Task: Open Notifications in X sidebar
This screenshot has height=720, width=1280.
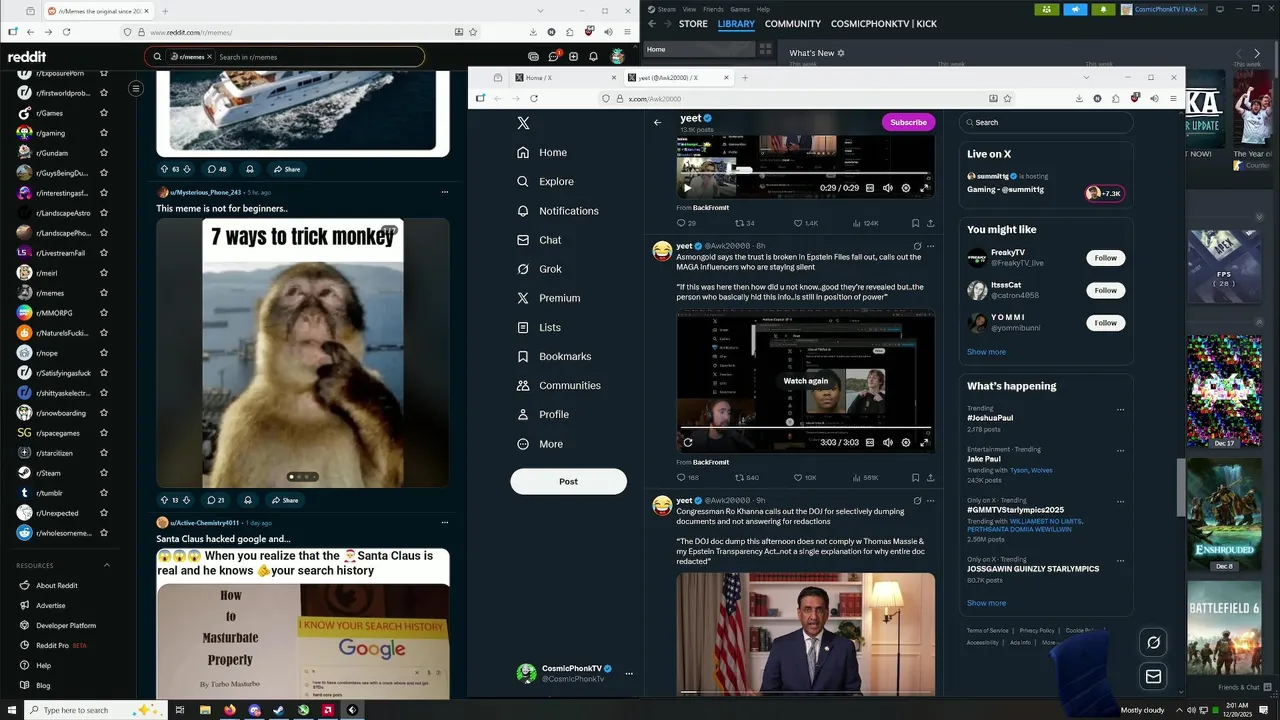Action: click(558, 211)
